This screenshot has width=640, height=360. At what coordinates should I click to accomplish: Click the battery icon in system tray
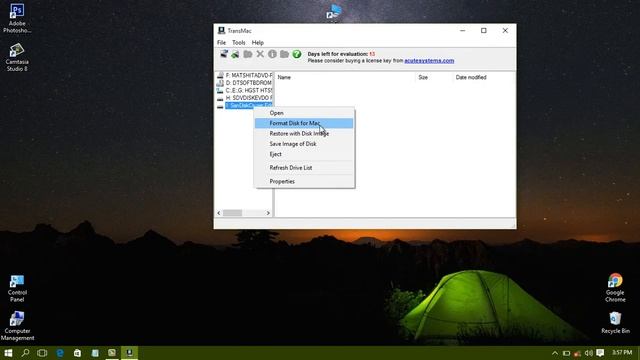point(566,353)
